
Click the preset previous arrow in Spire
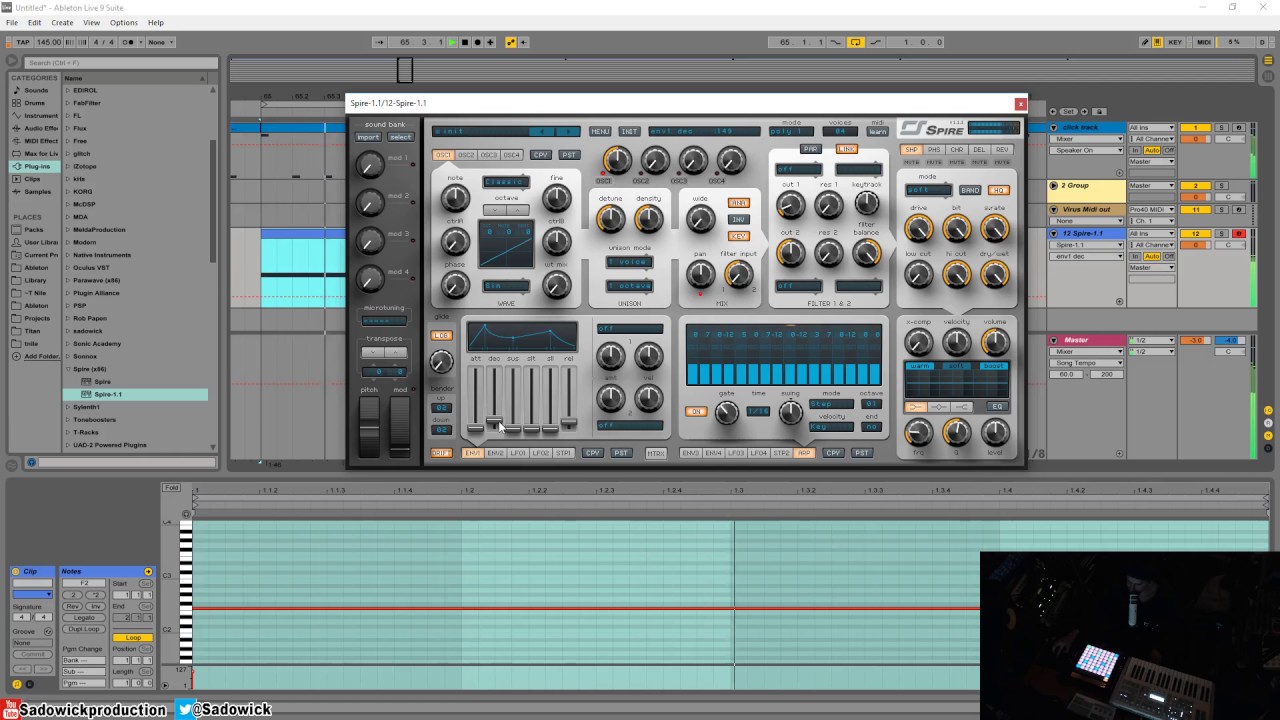coord(541,131)
